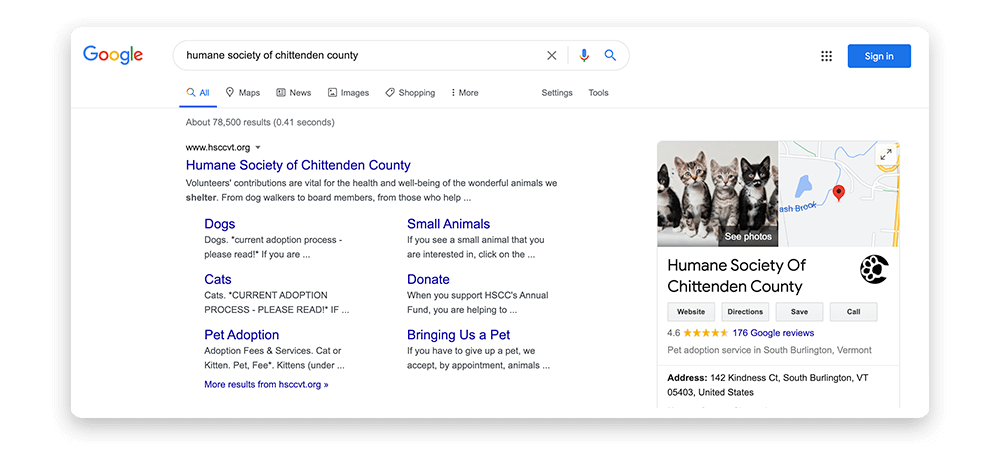Screen dimensions: 1000x461
Task: Click the Directions button
Action: click(x=745, y=312)
